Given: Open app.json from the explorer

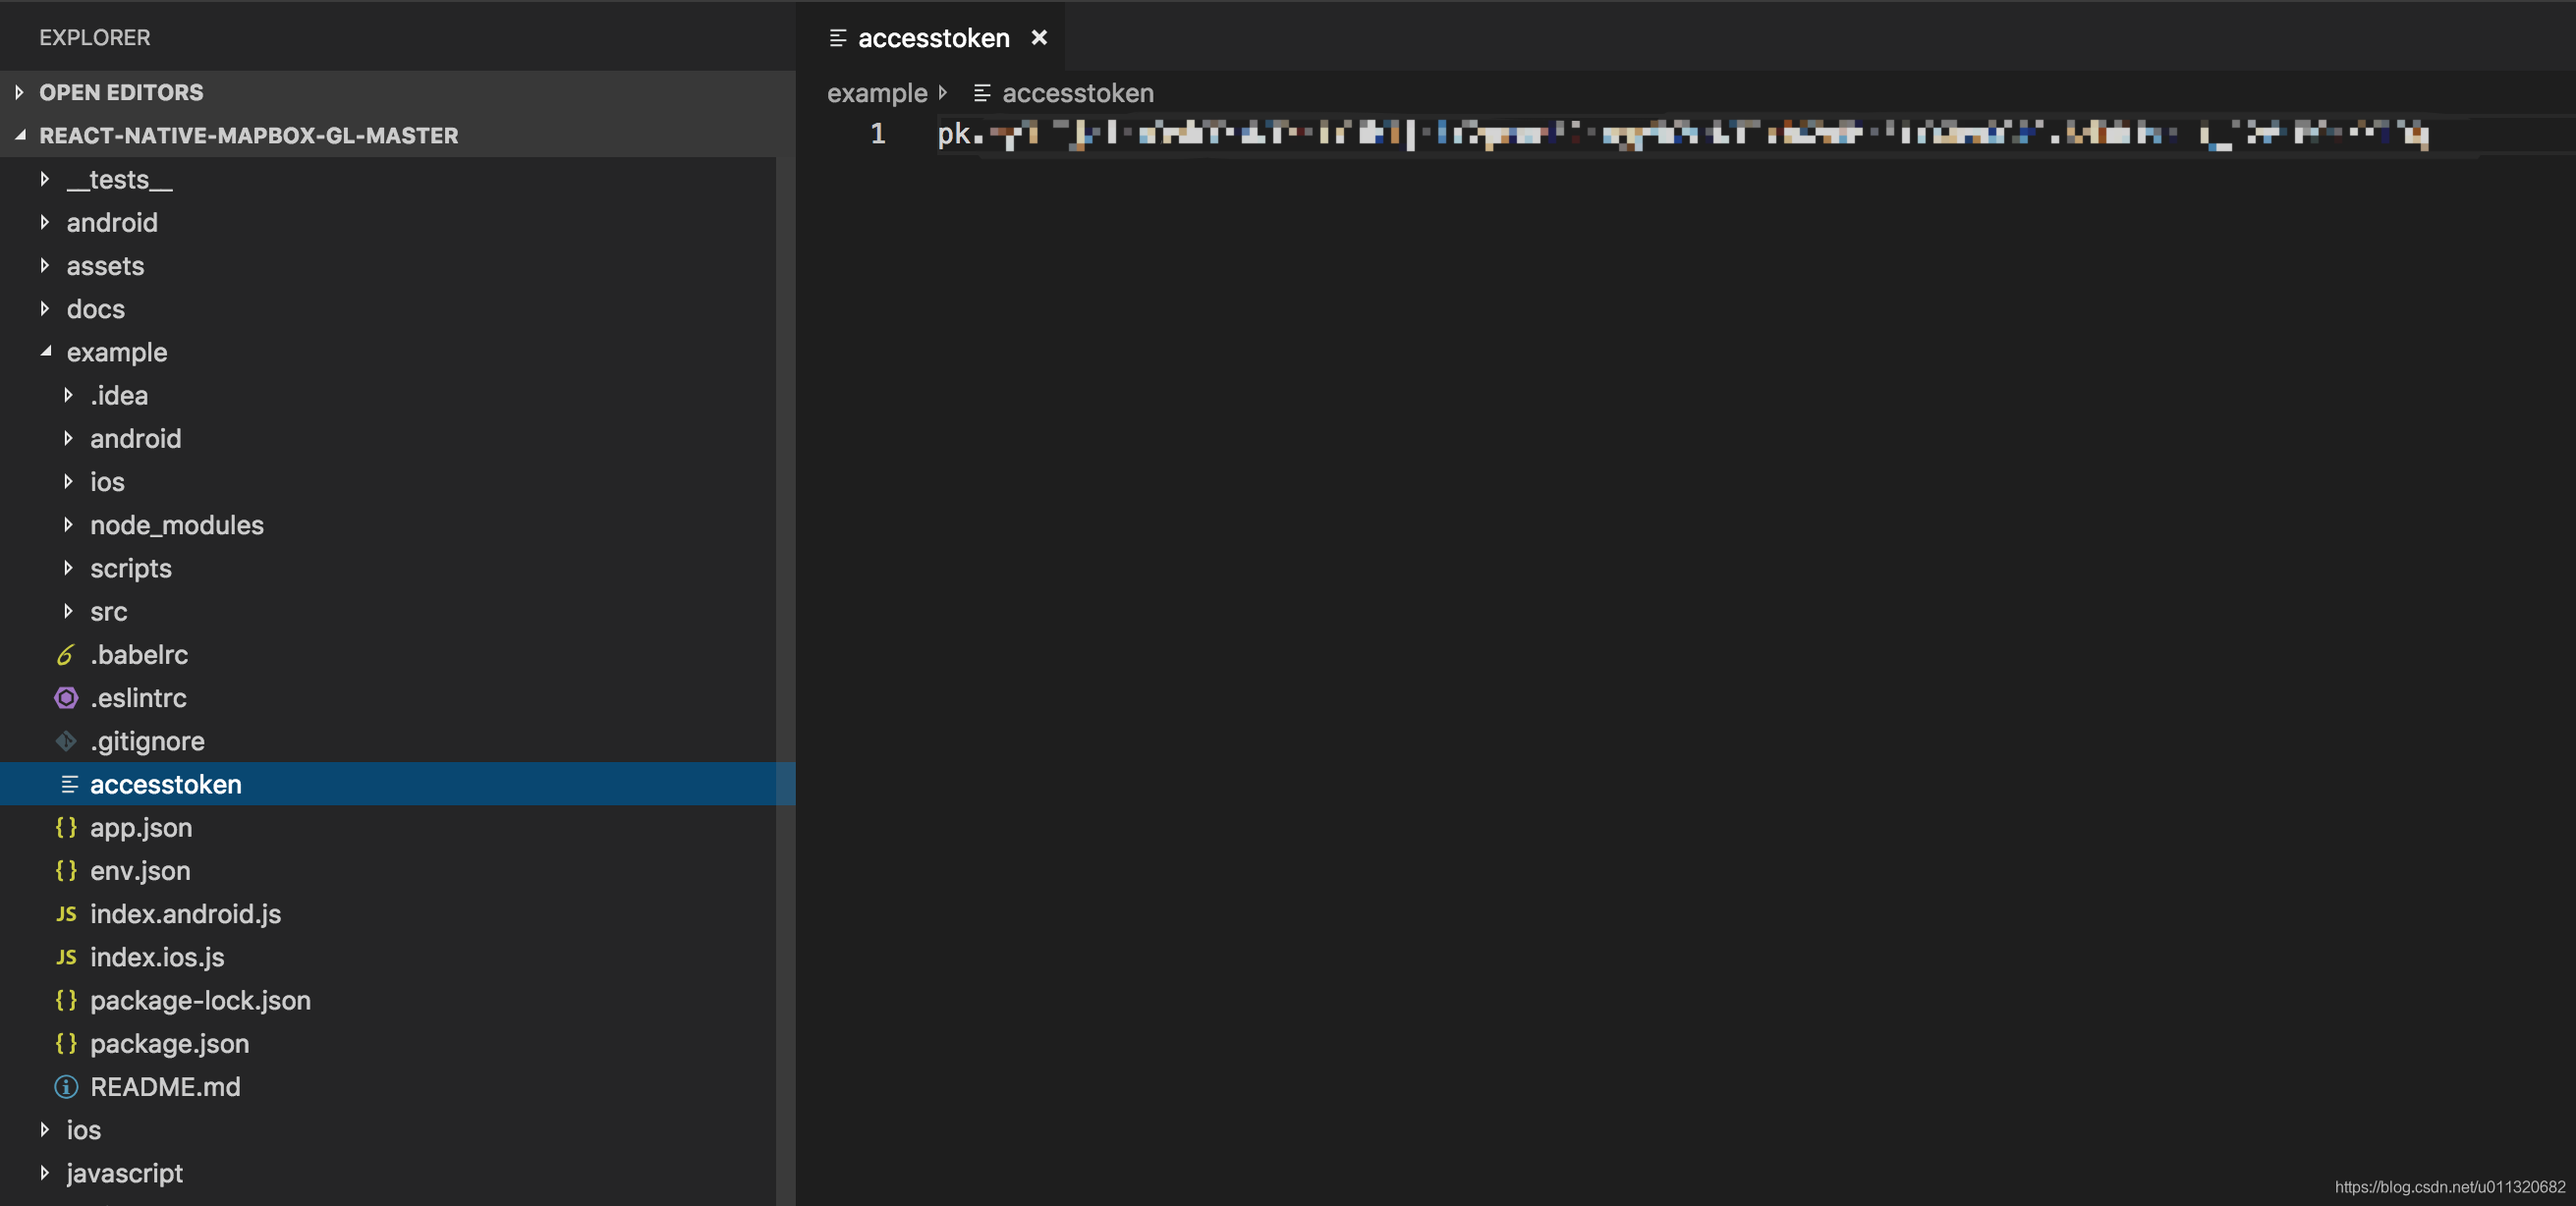Looking at the screenshot, I should pyautogui.click(x=141, y=828).
